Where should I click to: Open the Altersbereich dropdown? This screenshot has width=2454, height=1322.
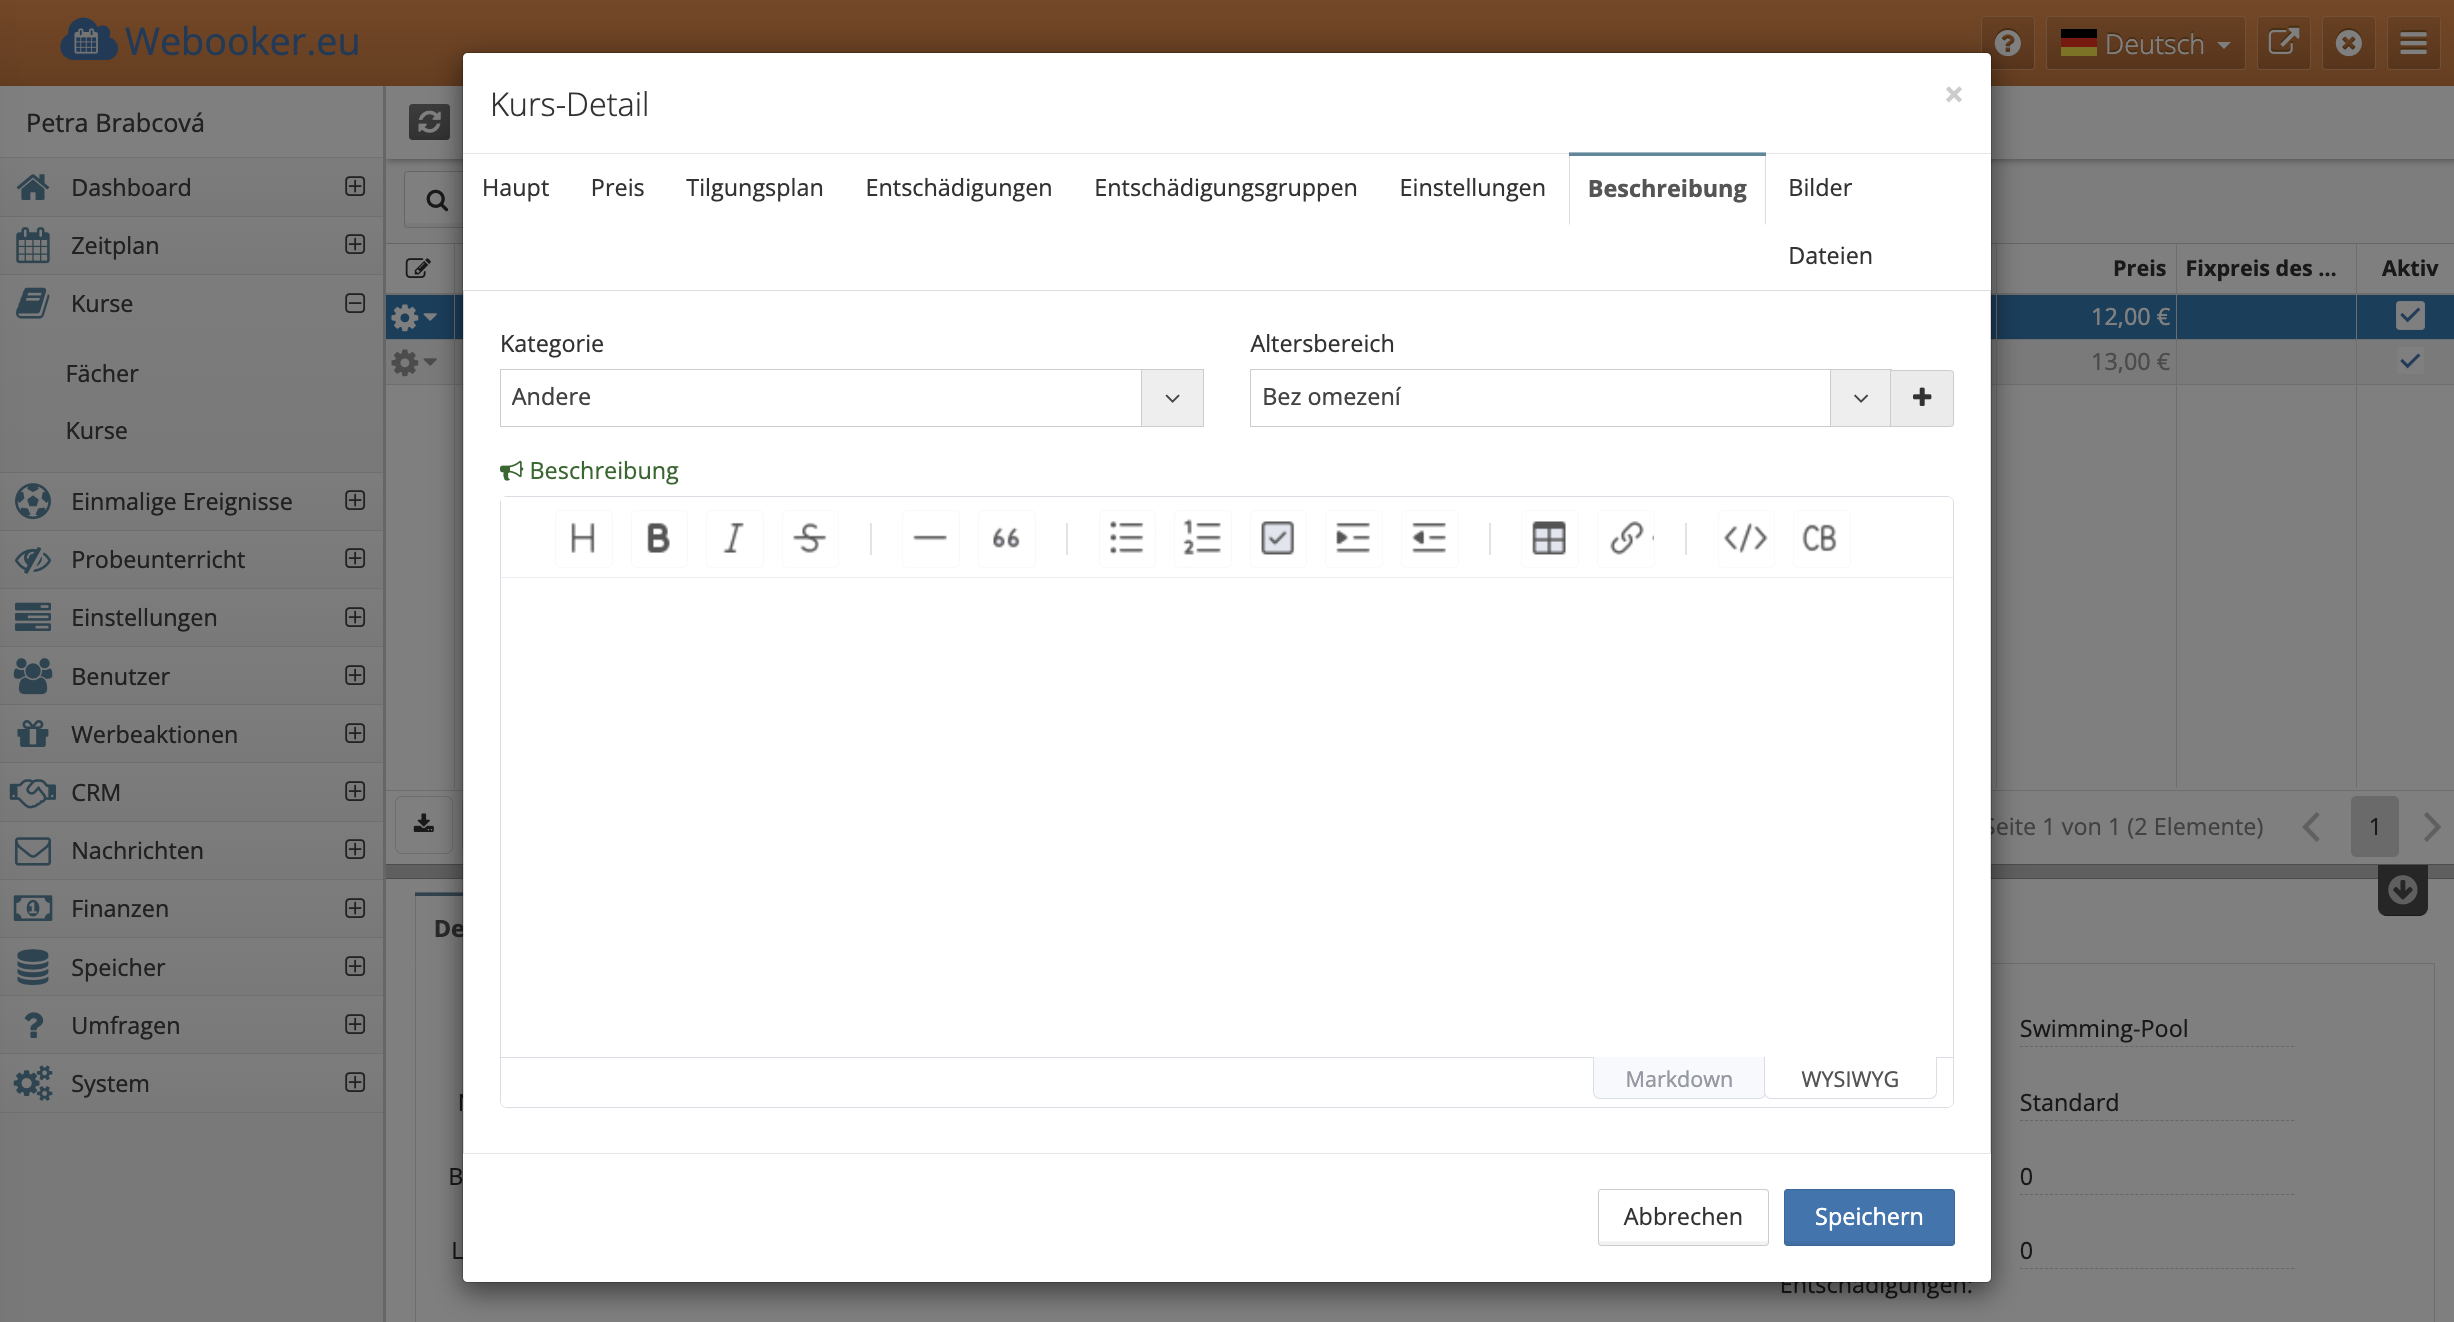pos(1860,398)
